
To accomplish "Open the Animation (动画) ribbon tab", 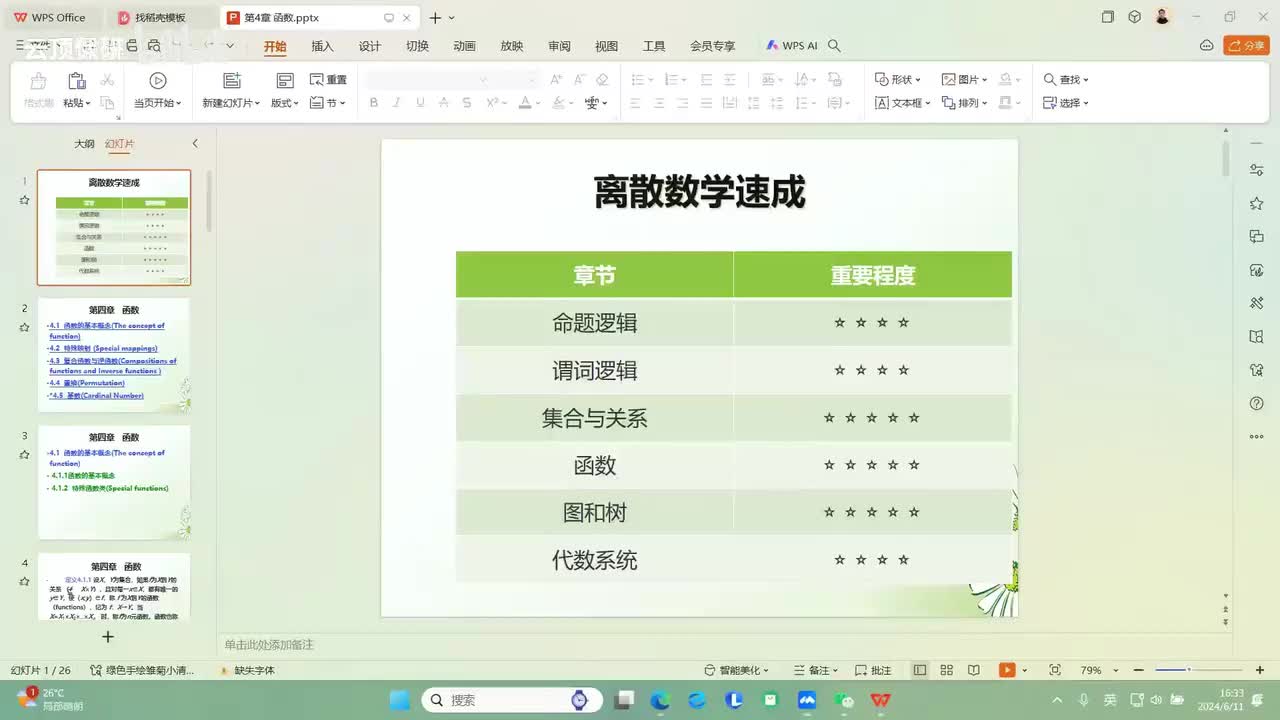I will (x=464, y=46).
